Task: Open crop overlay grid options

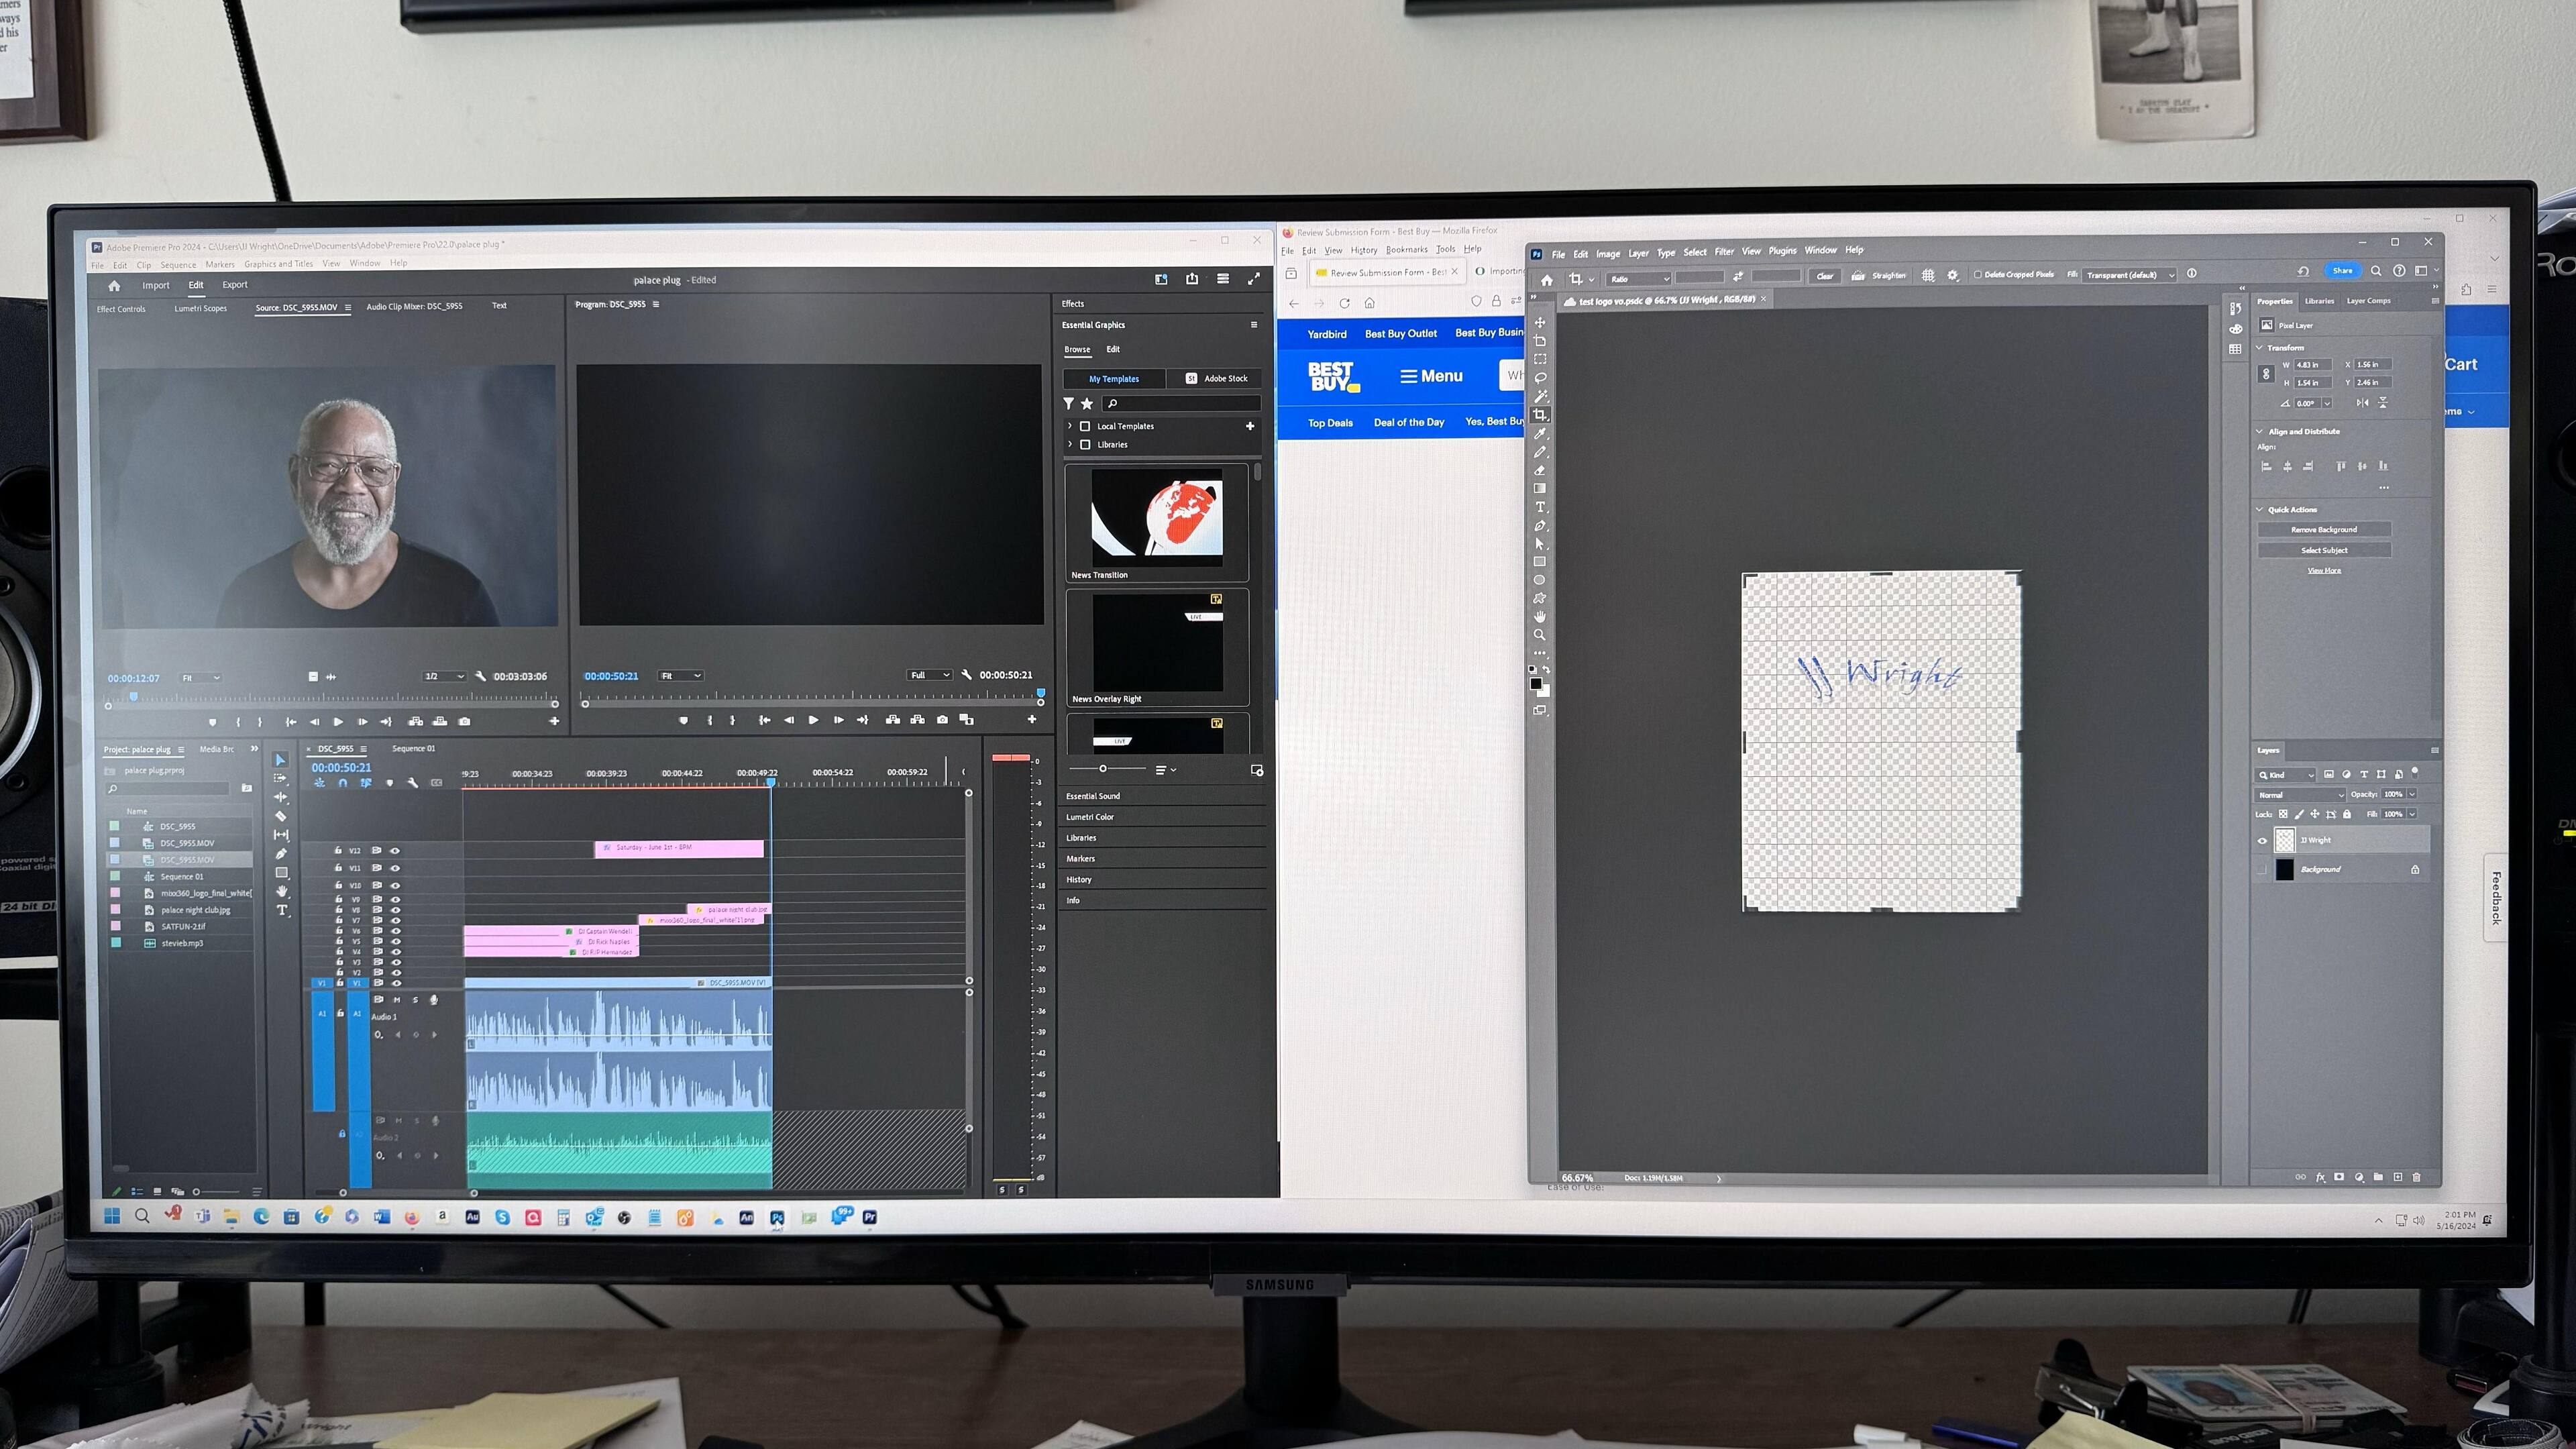Action: click(x=1928, y=275)
